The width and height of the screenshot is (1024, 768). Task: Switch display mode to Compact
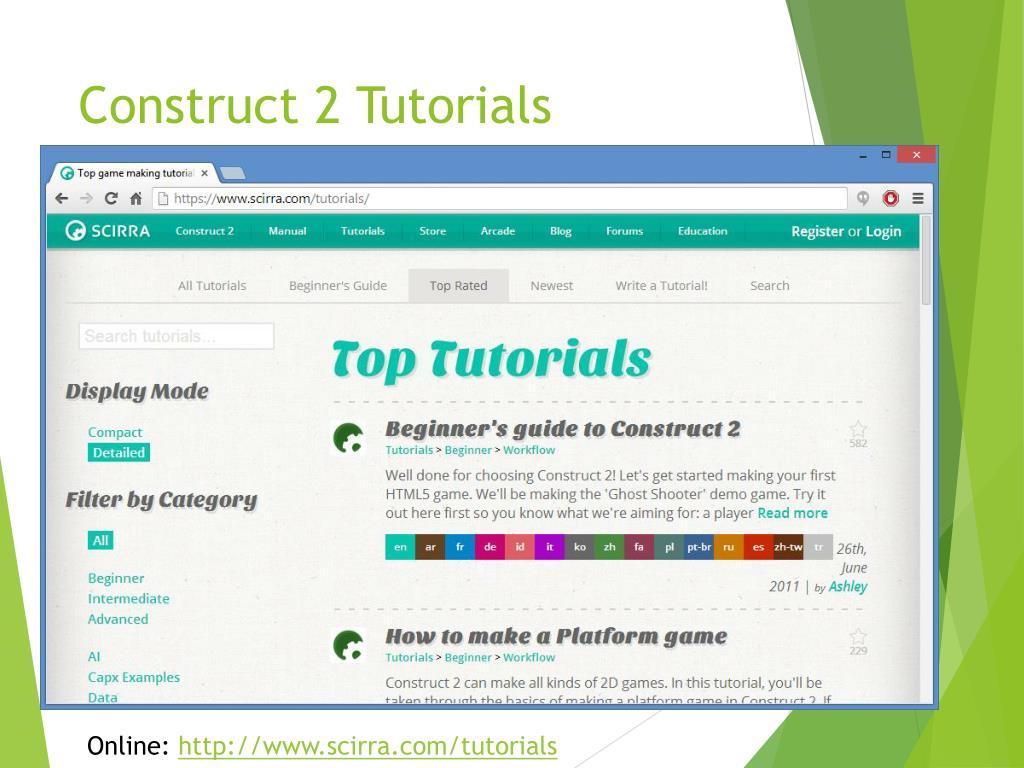(x=115, y=432)
